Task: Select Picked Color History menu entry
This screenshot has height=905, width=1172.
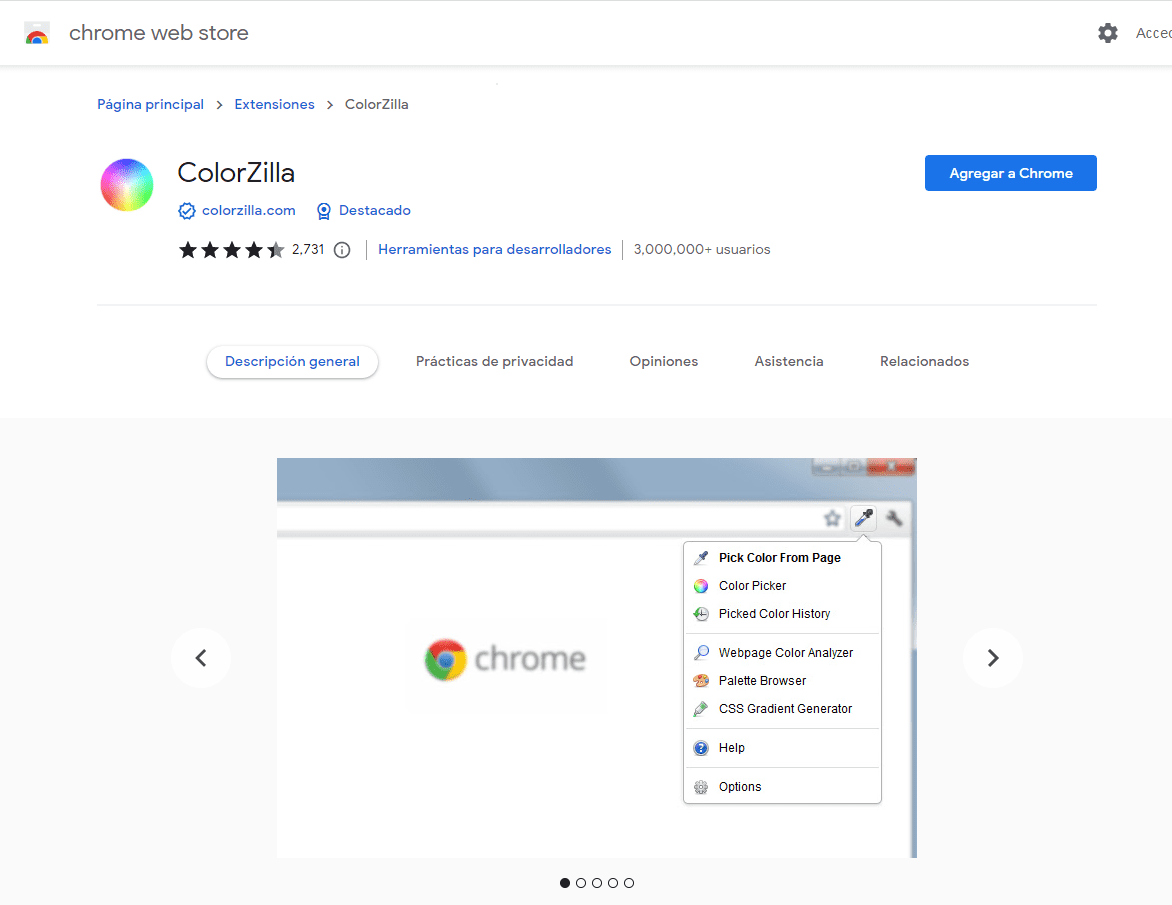Action: coord(782,614)
